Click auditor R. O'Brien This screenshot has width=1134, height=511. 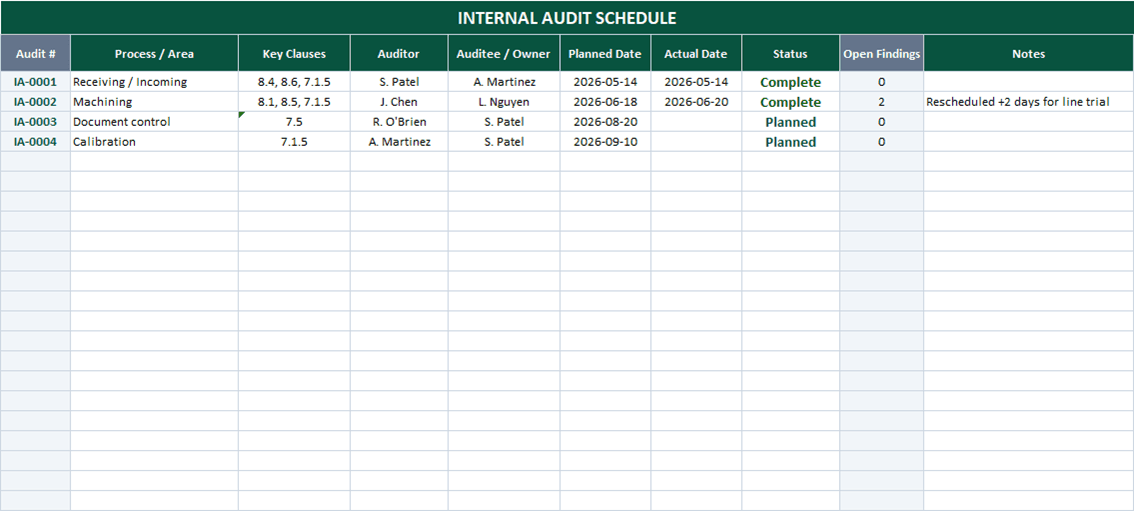(x=399, y=121)
